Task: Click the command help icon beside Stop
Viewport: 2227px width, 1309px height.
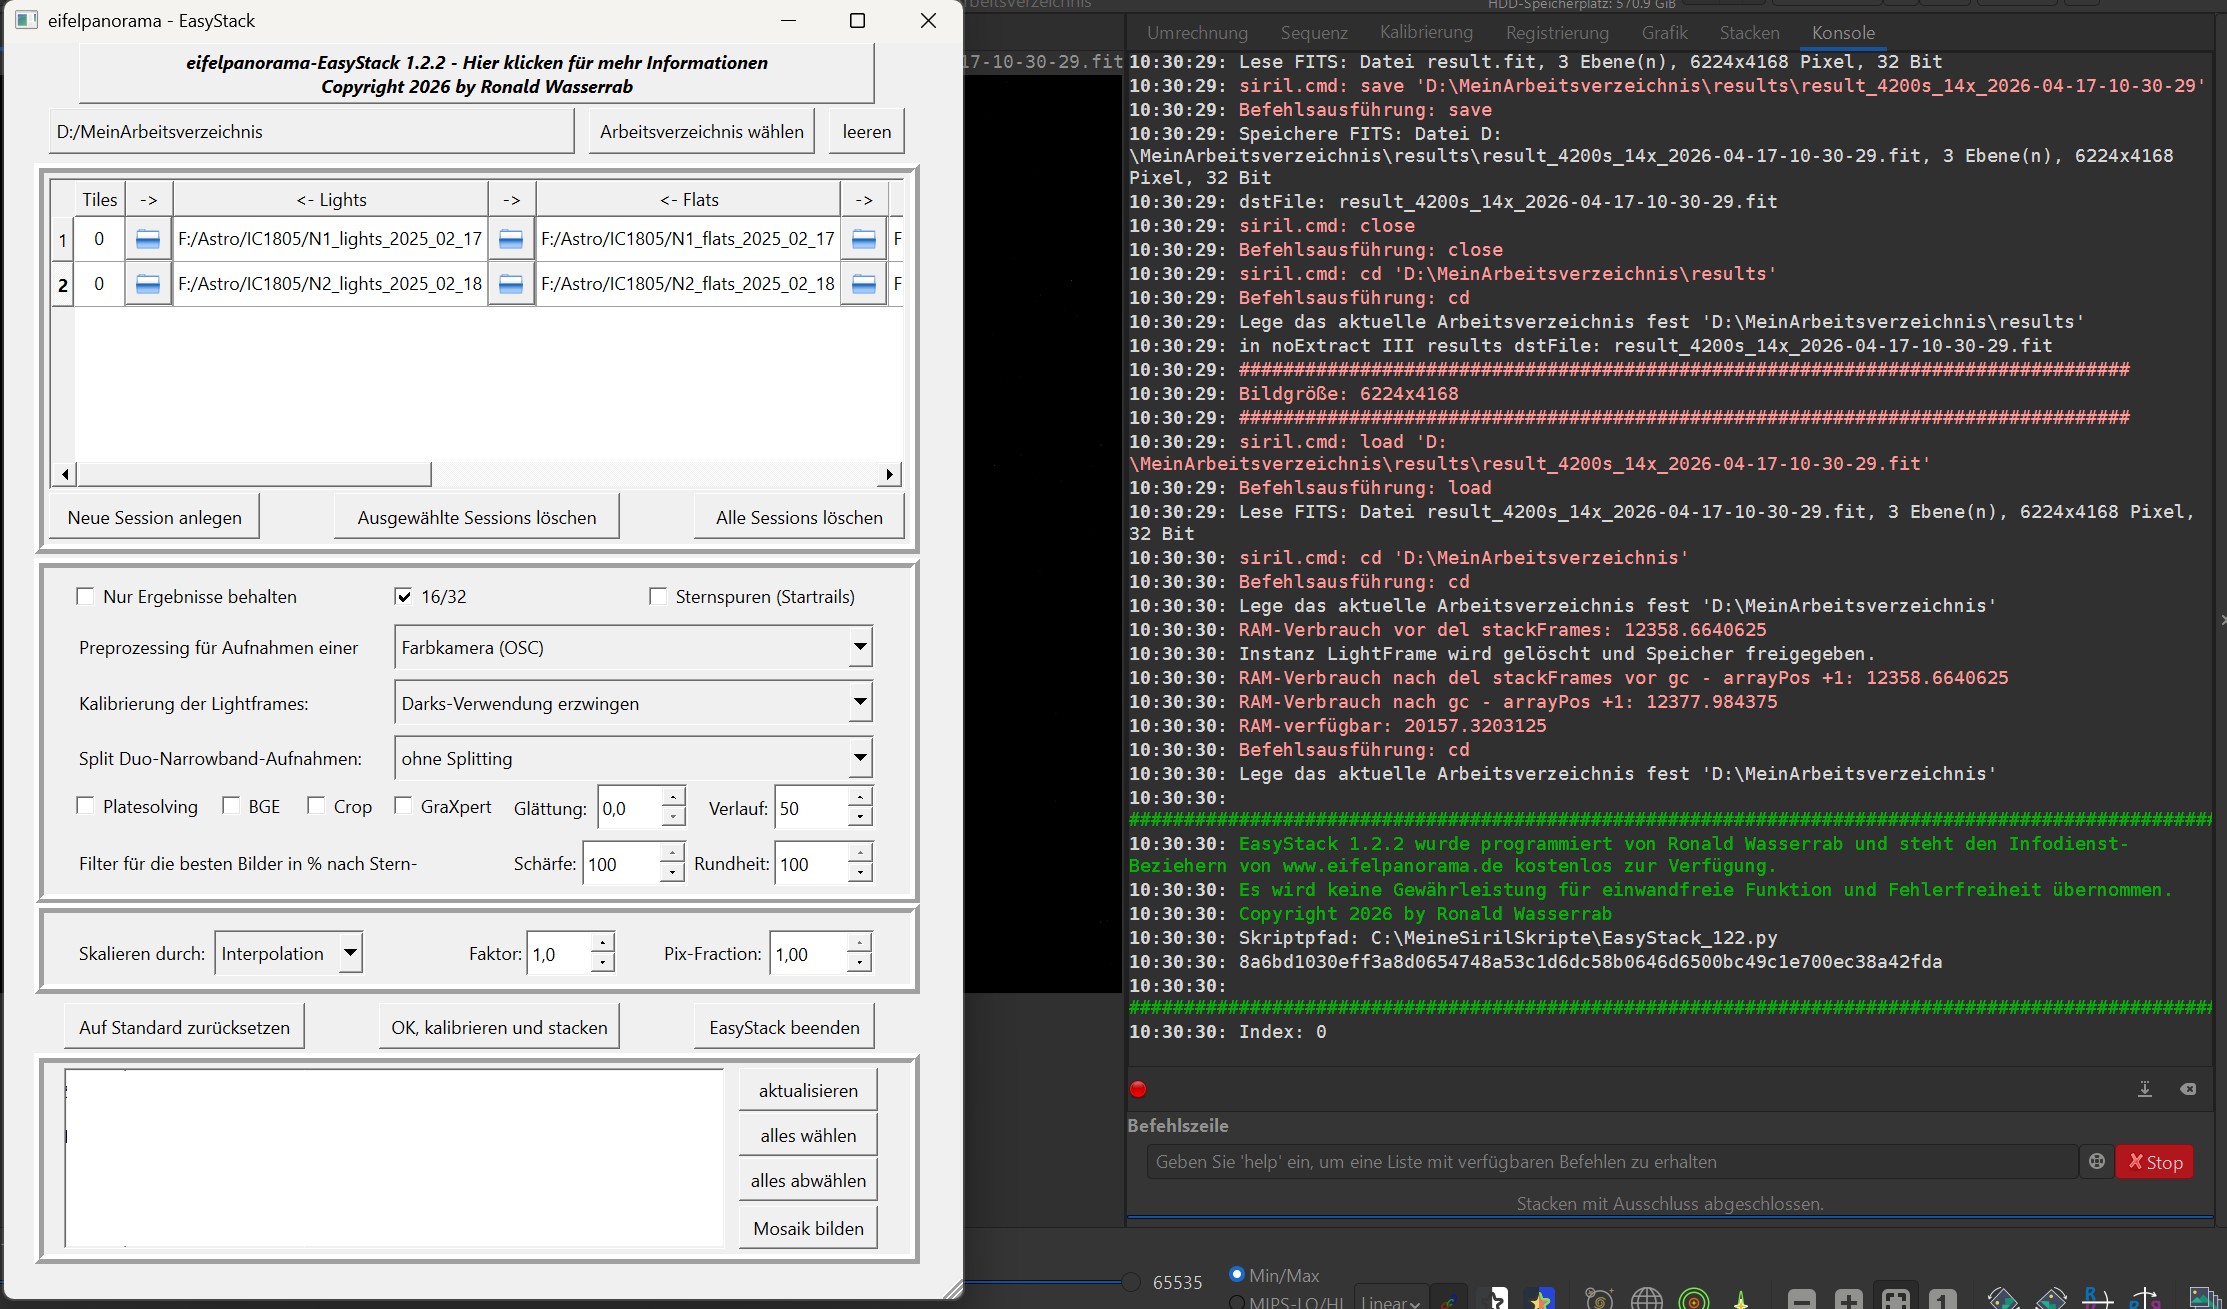Action: 2097,1161
